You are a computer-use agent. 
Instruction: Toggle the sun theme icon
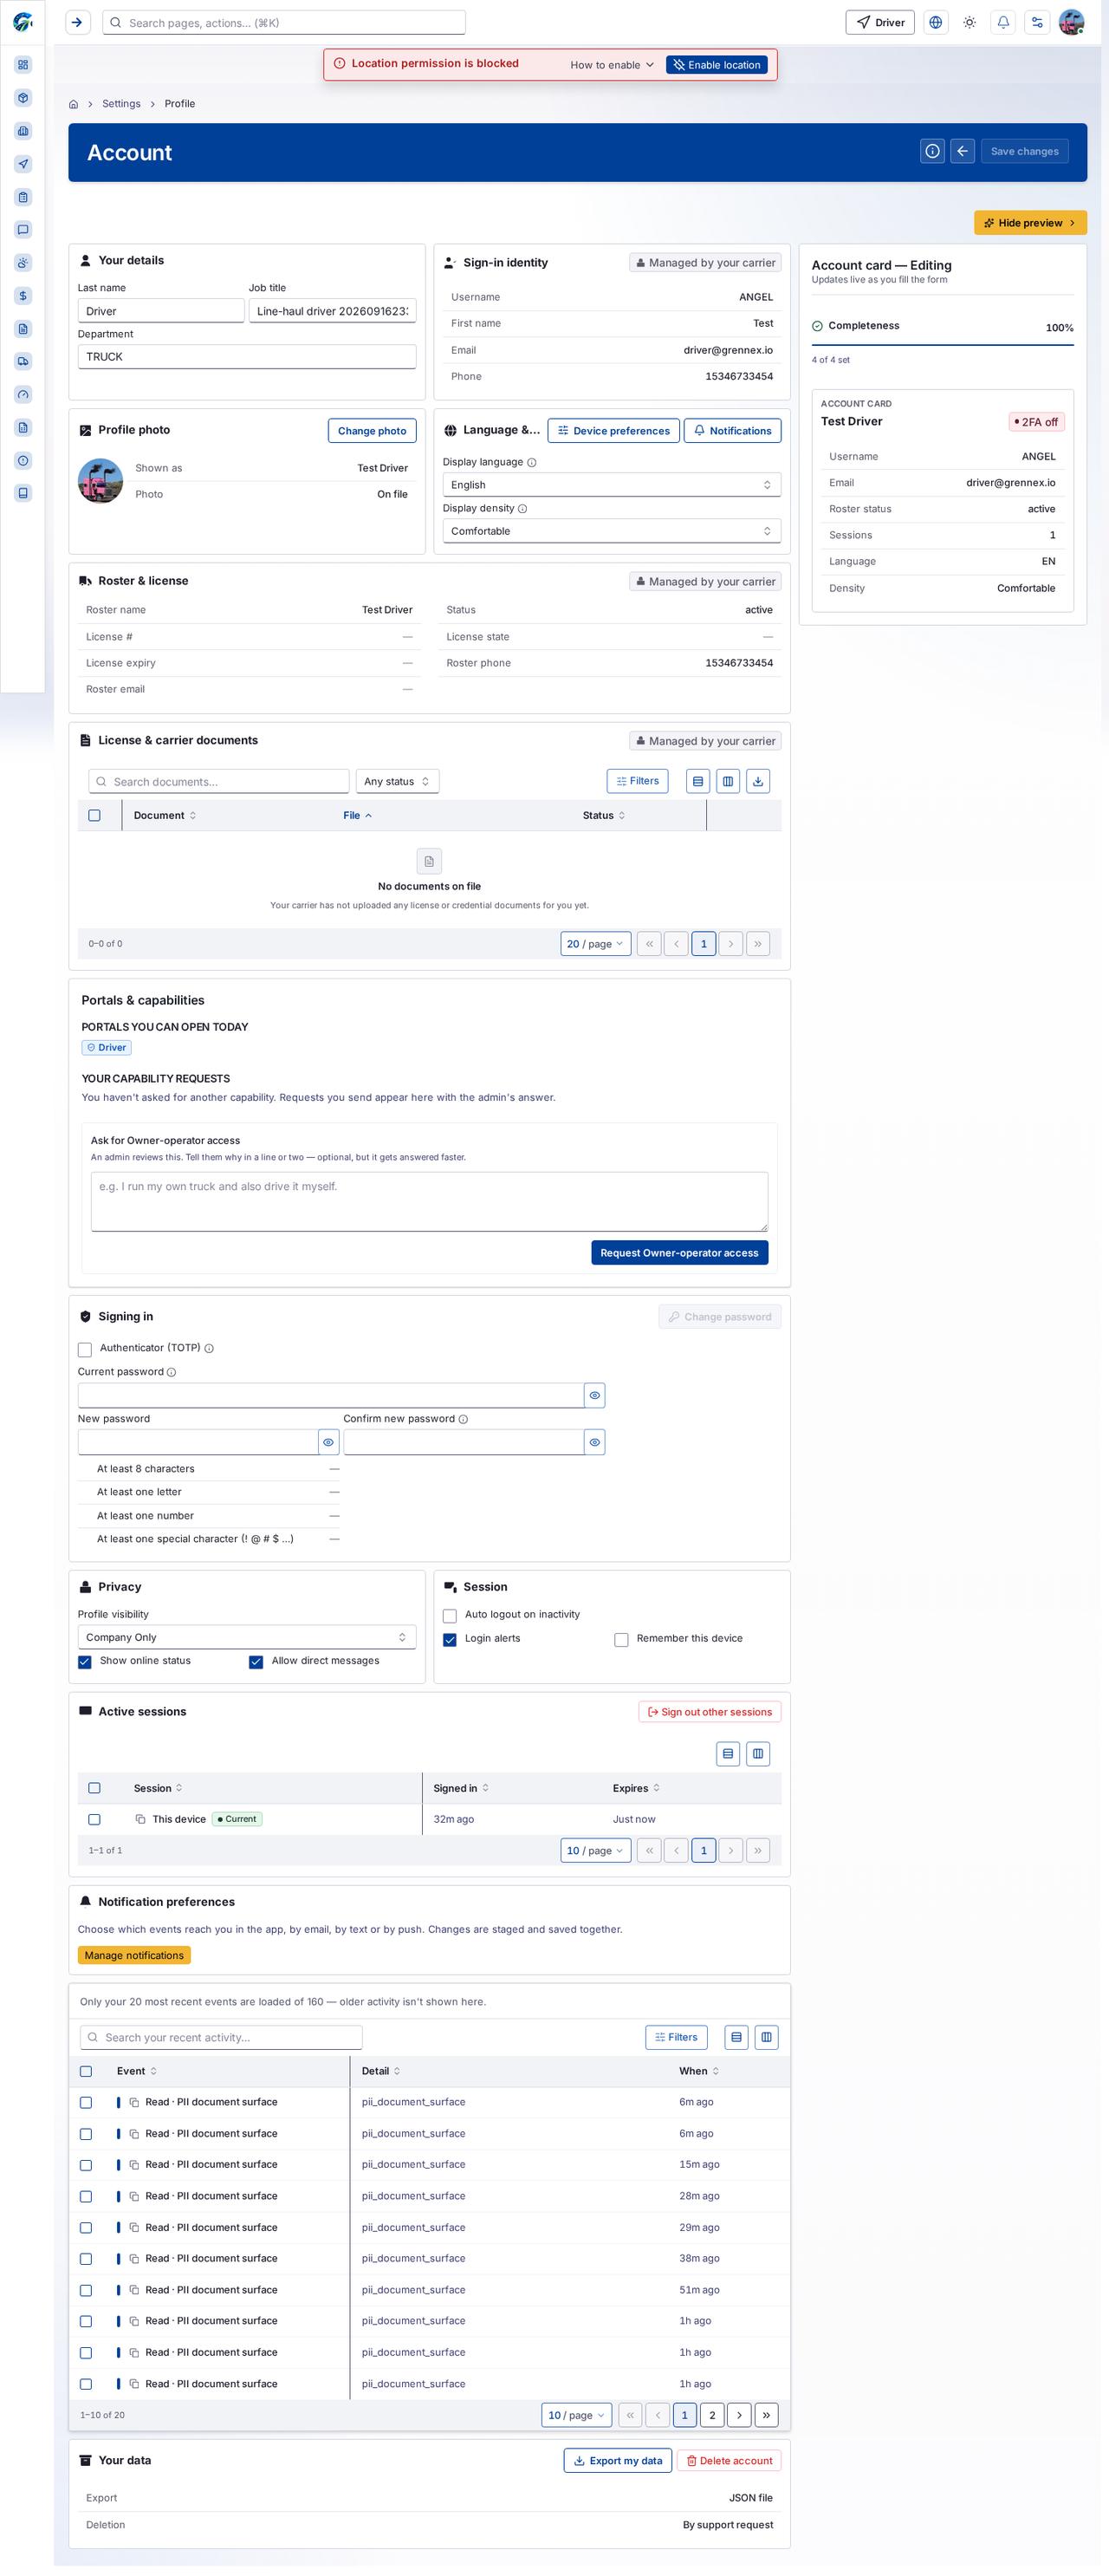tap(969, 22)
